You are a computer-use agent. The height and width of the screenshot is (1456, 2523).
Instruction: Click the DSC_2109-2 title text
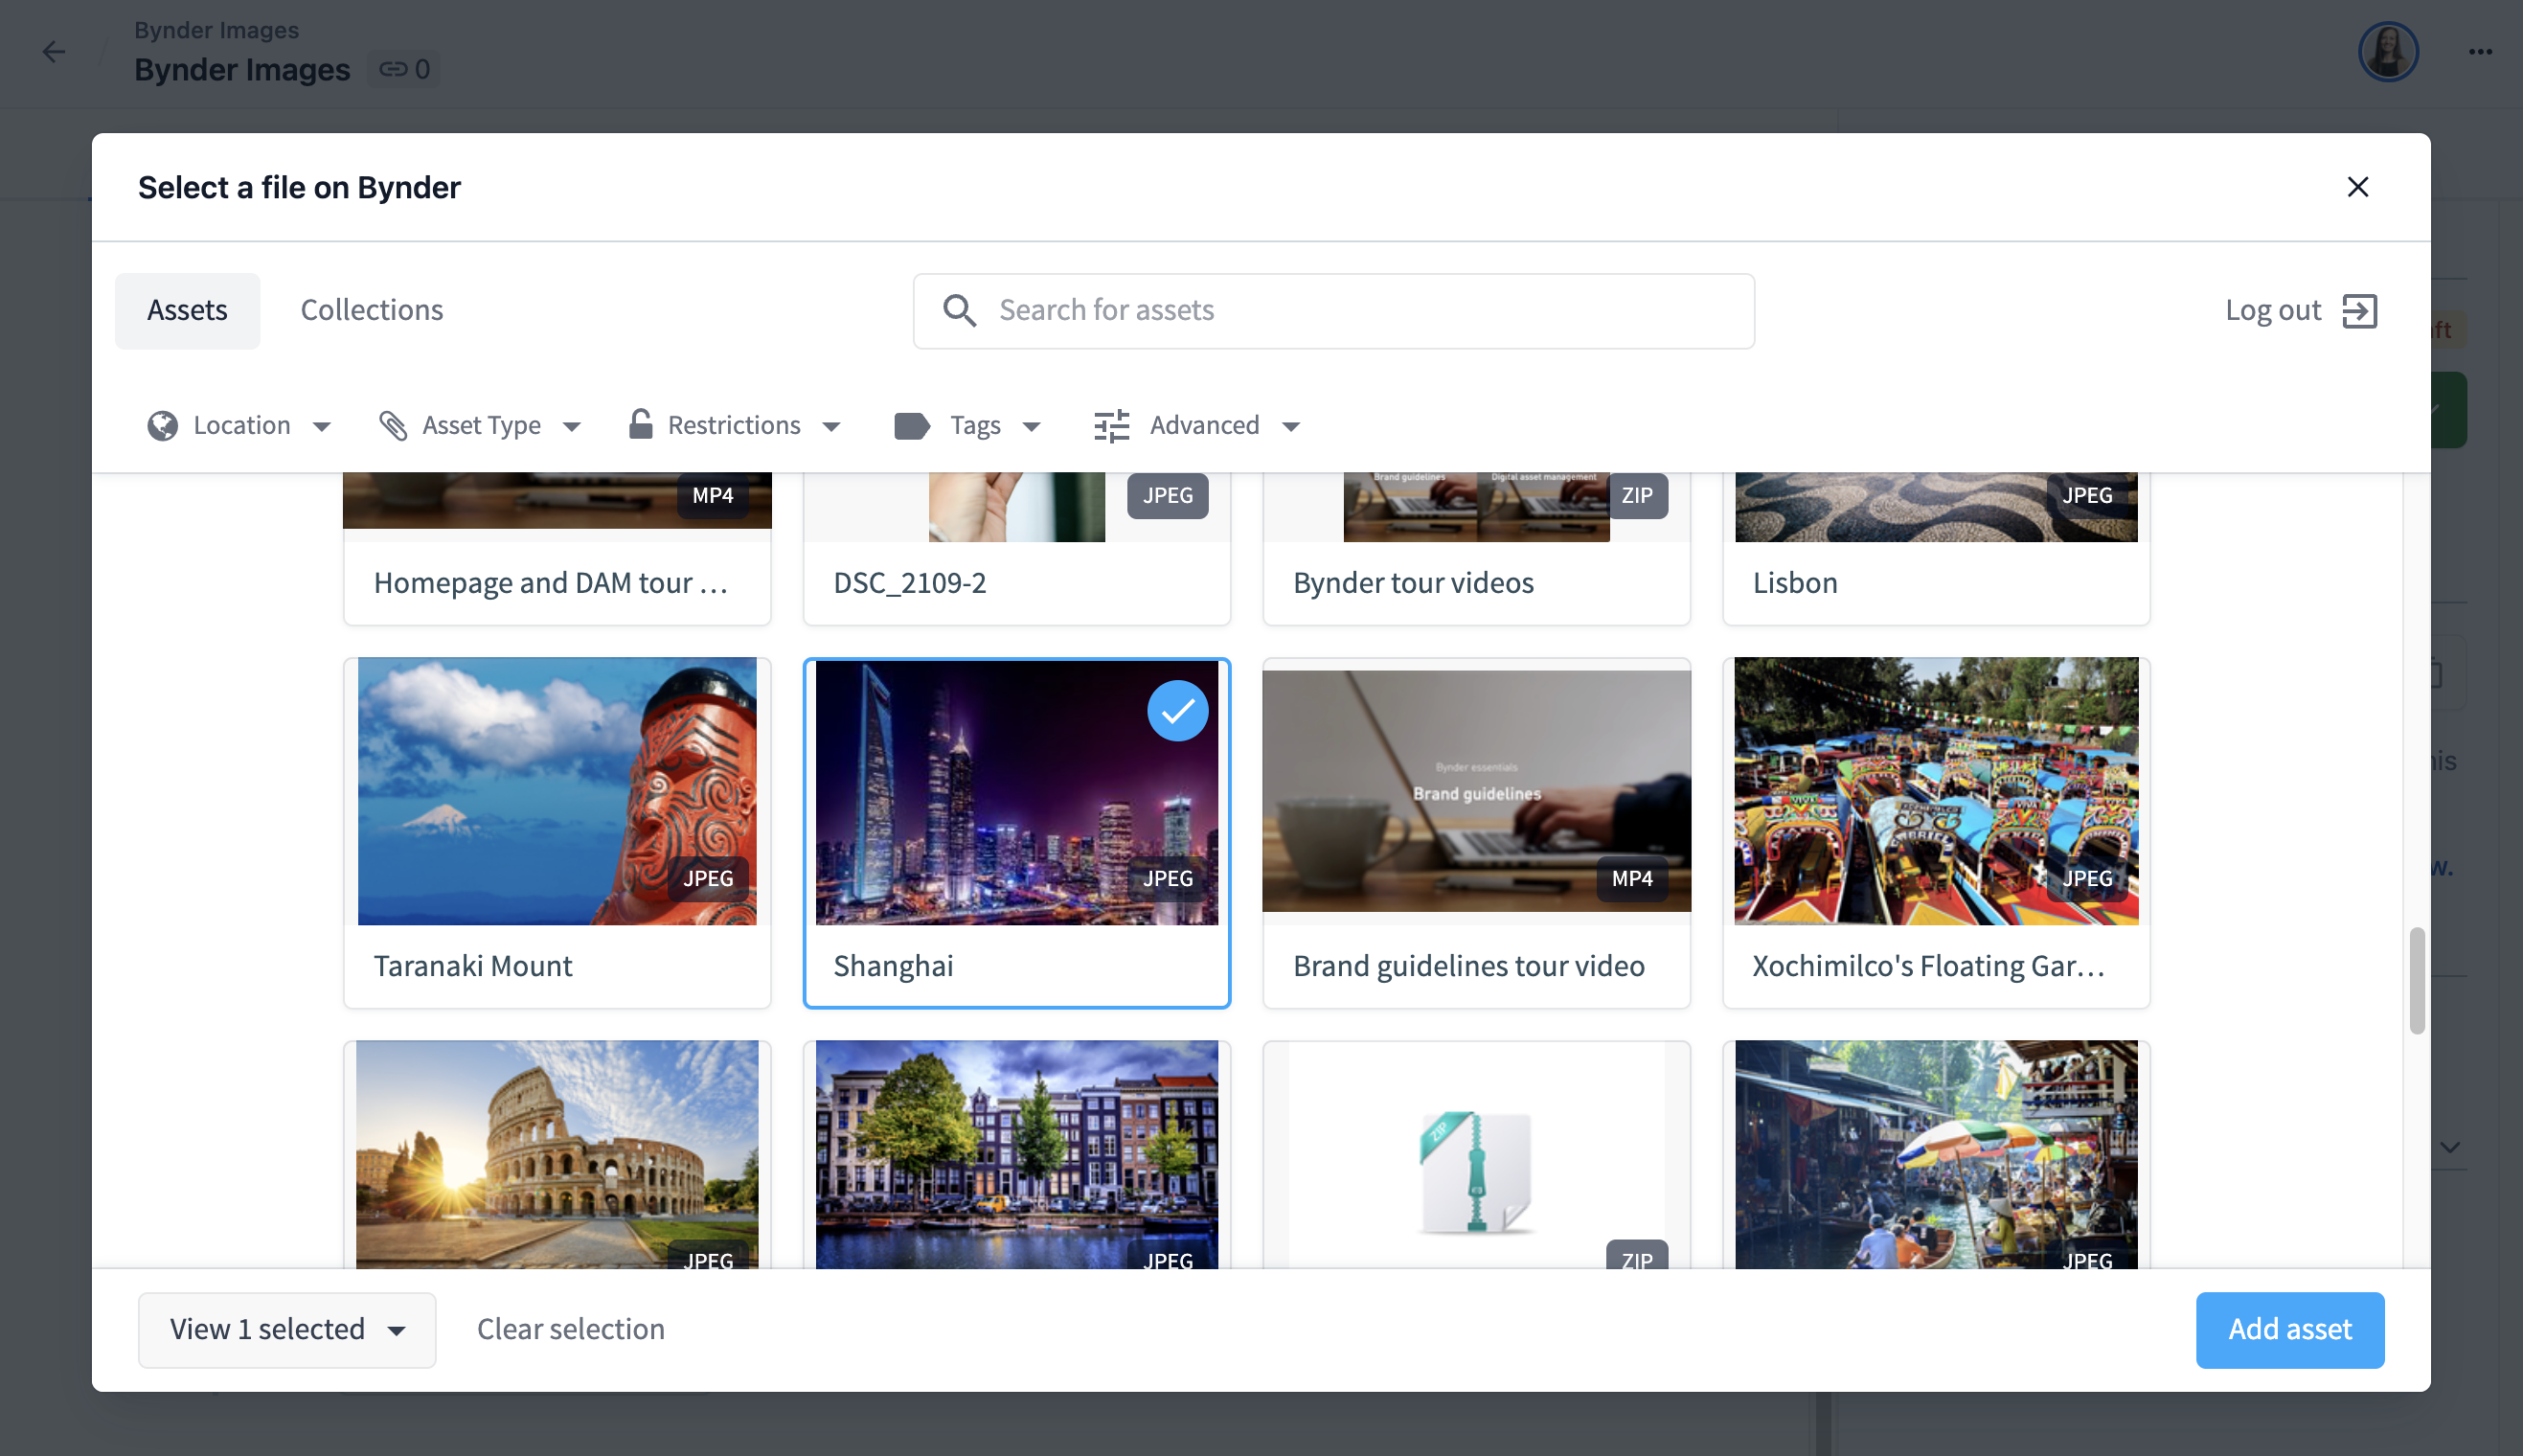pos(910,583)
